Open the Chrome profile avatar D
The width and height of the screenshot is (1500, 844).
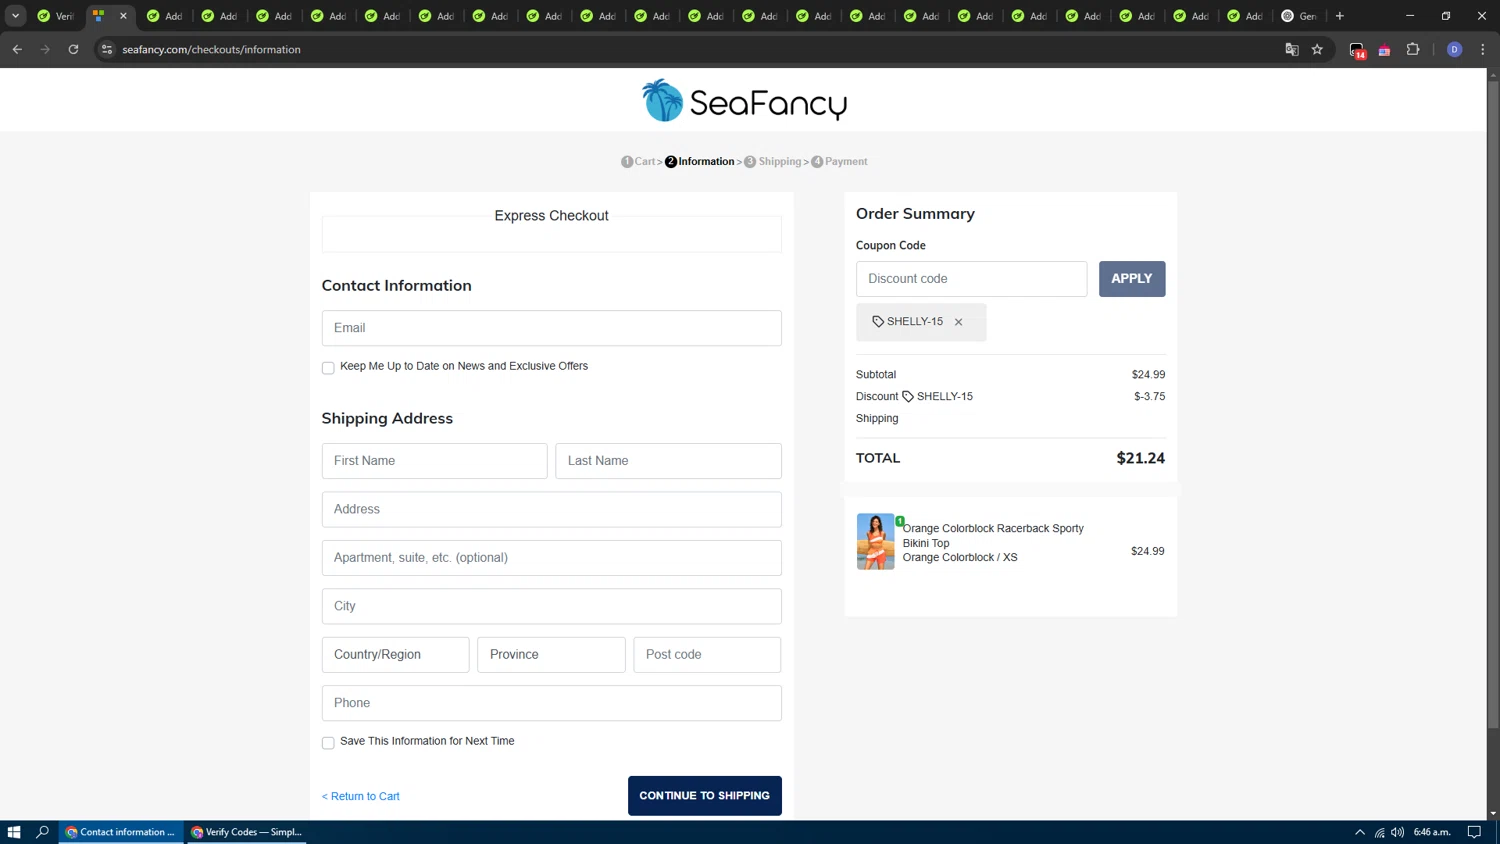[1454, 49]
